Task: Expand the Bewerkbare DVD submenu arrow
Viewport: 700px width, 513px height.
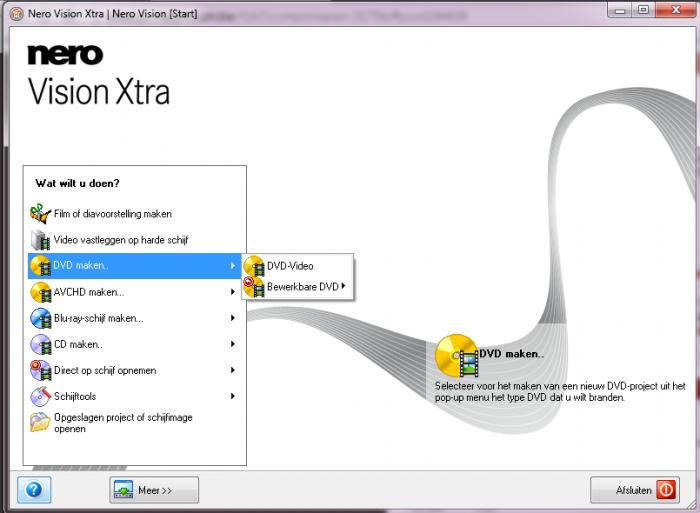Action: point(343,286)
